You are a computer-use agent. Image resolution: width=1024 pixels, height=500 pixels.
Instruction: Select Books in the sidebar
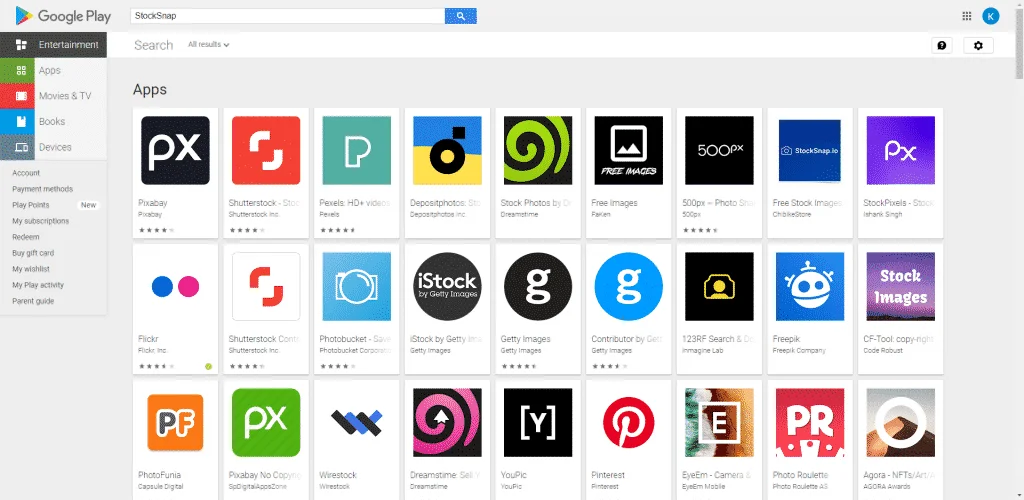coord(54,121)
